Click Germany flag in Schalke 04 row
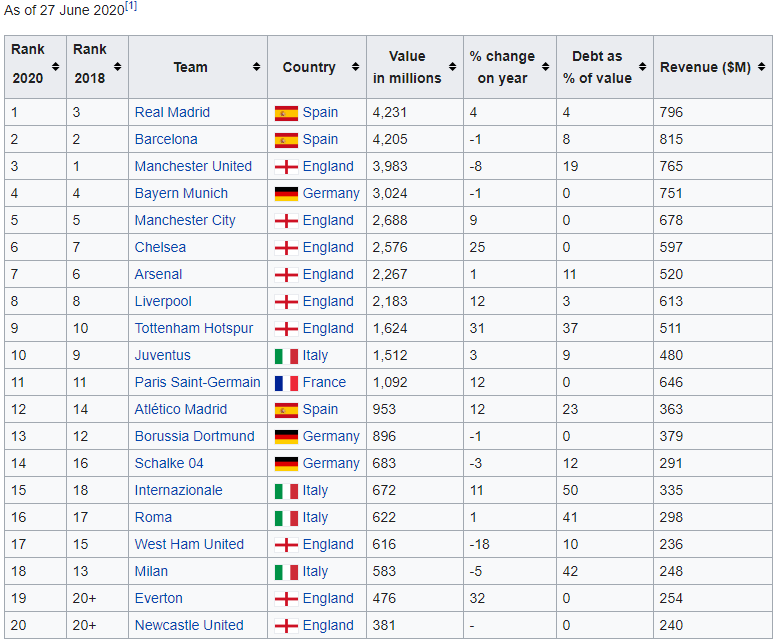This screenshot has width=777, height=642. tap(286, 464)
